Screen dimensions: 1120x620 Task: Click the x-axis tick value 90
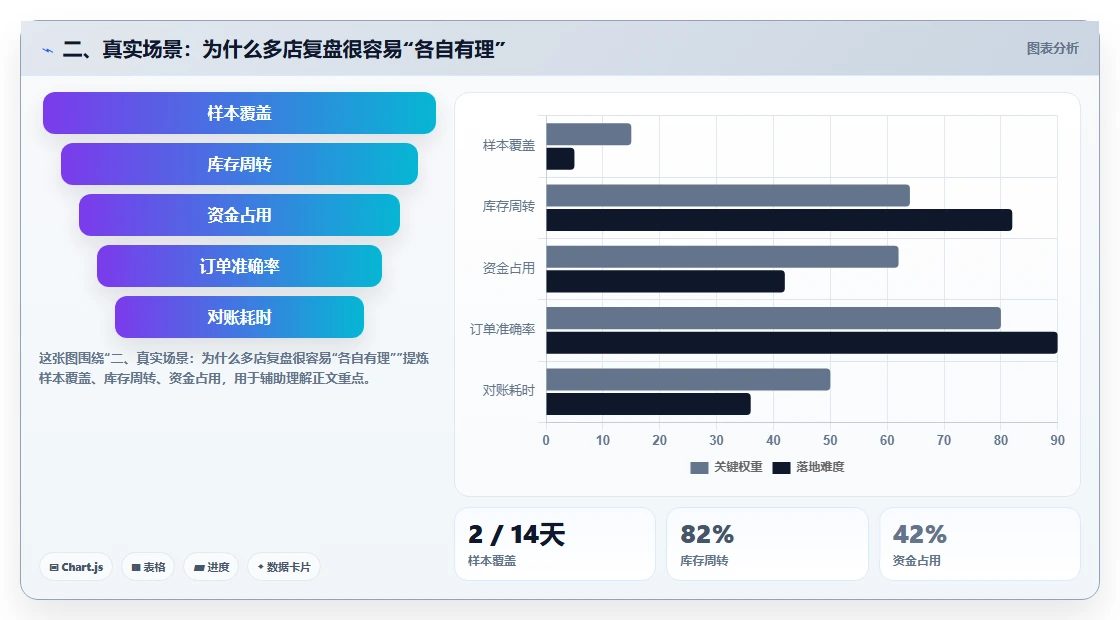(x=1057, y=441)
